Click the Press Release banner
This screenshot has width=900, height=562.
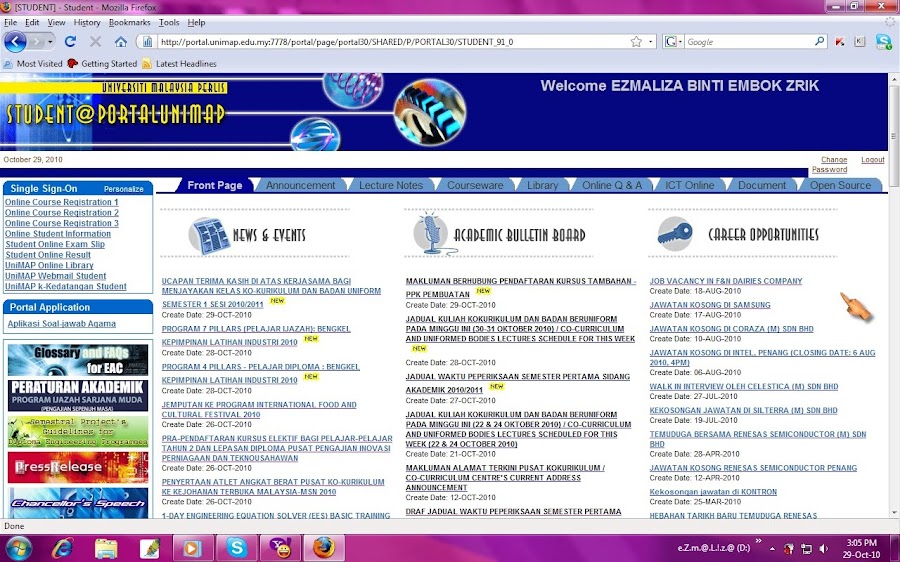click(78, 467)
